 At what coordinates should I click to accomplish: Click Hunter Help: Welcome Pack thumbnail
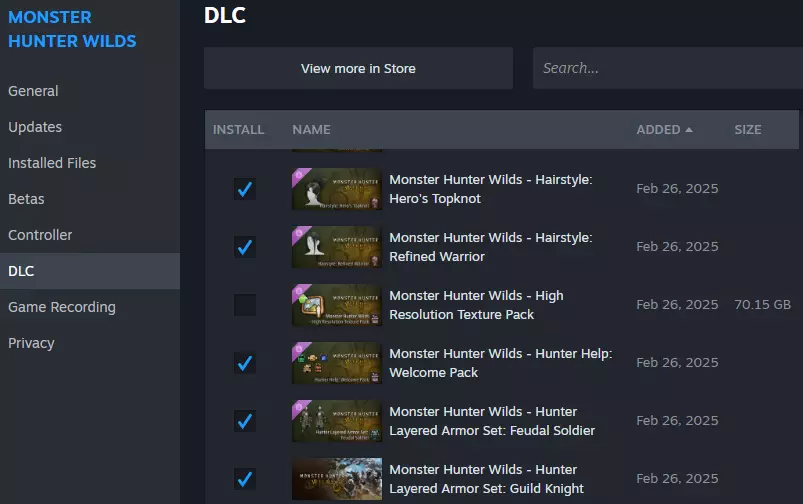click(x=337, y=363)
